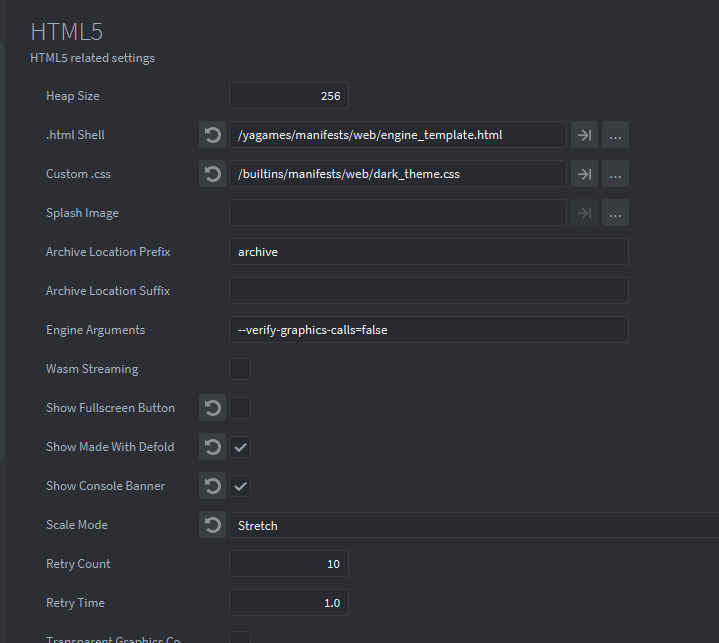This screenshot has width=719, height=643.
Task: Enable Wasm Streaming checkbox
Action: click(x=240, y=369)
